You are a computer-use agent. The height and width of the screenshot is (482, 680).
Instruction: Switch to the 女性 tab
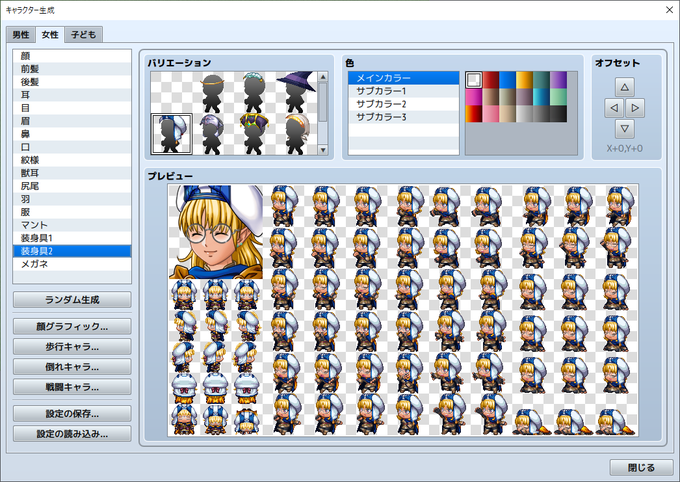[x=50, y=34]
